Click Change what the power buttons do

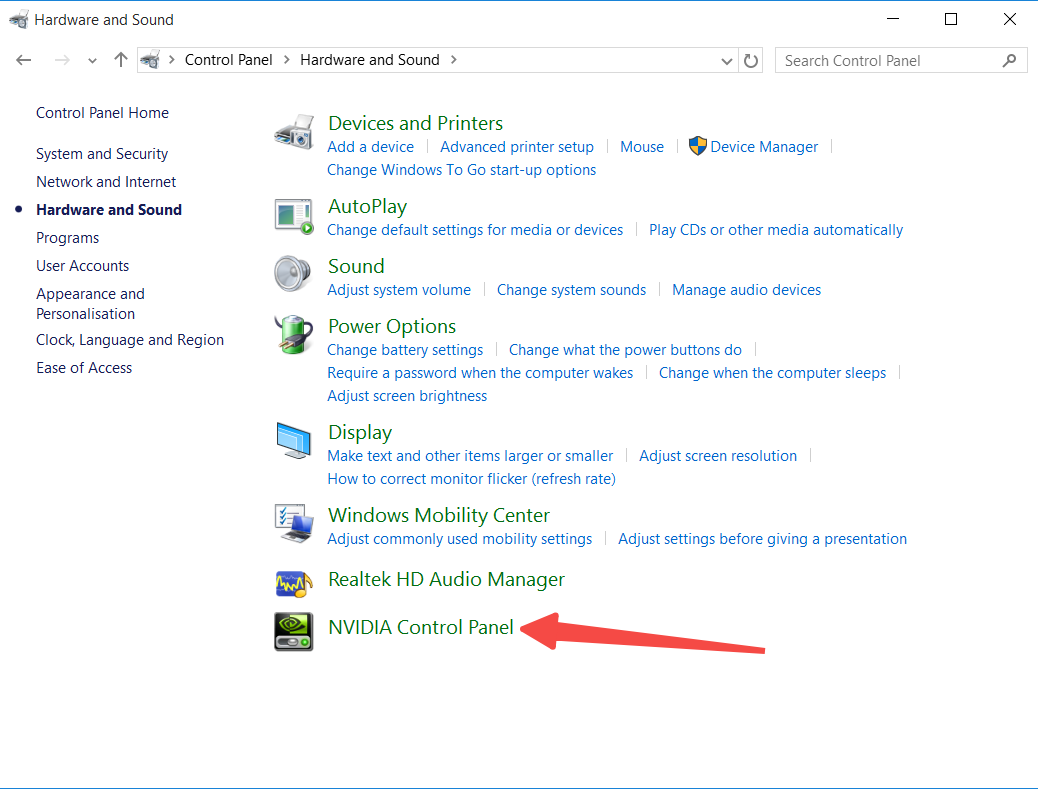[625, 349]
